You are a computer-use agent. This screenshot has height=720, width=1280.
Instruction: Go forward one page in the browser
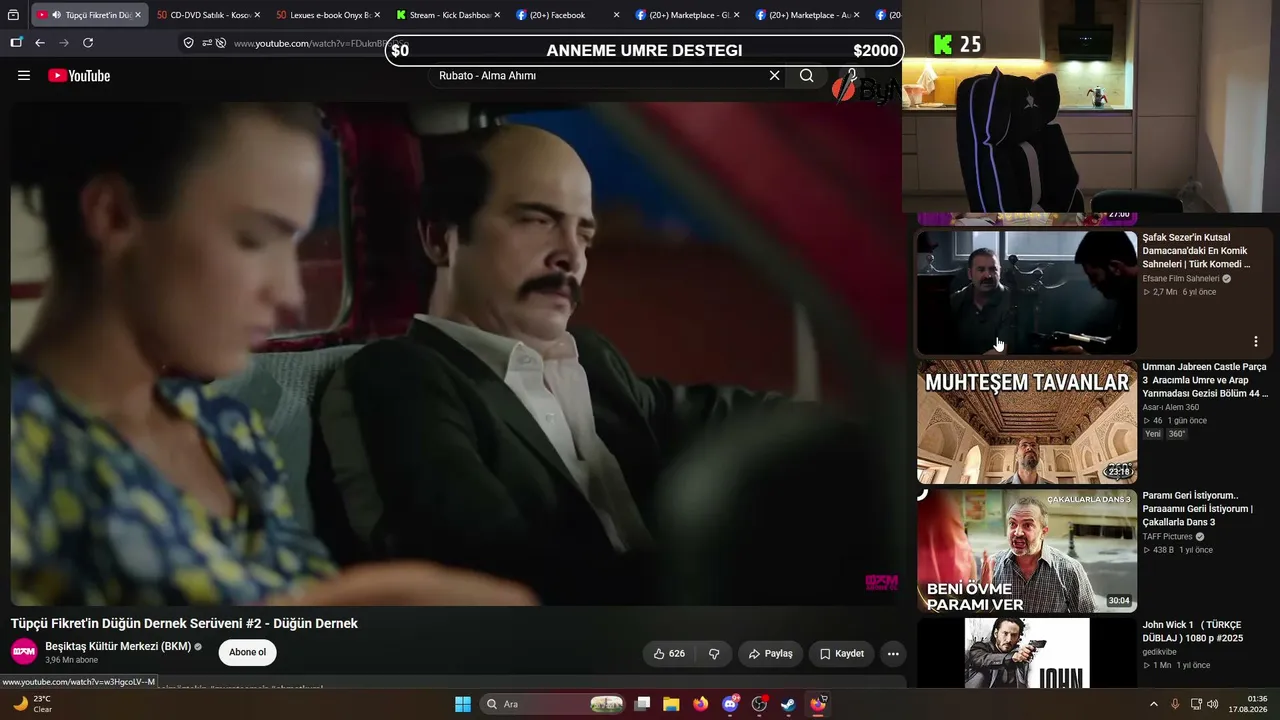point(64,43)
